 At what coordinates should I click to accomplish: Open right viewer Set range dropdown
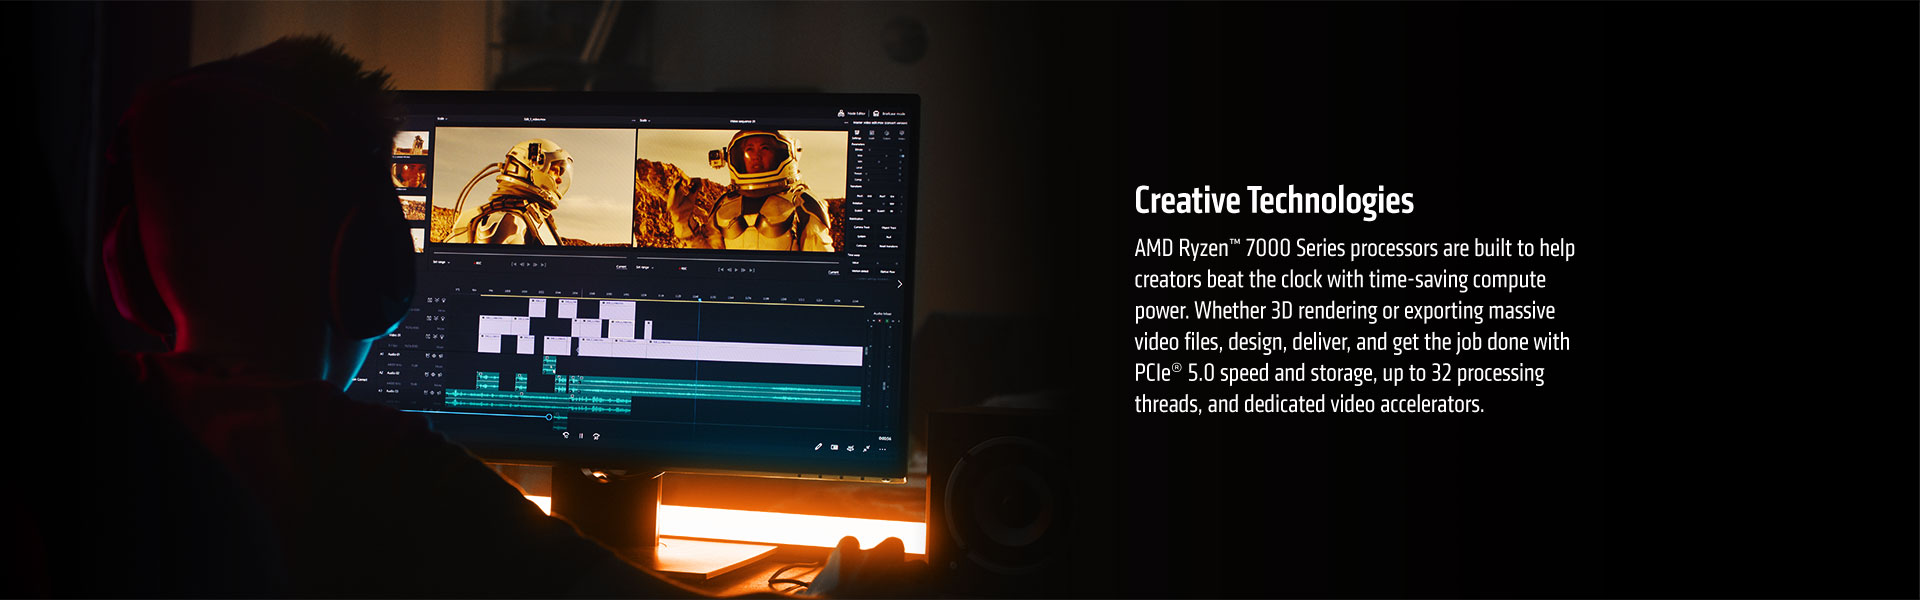coord(645,267)
